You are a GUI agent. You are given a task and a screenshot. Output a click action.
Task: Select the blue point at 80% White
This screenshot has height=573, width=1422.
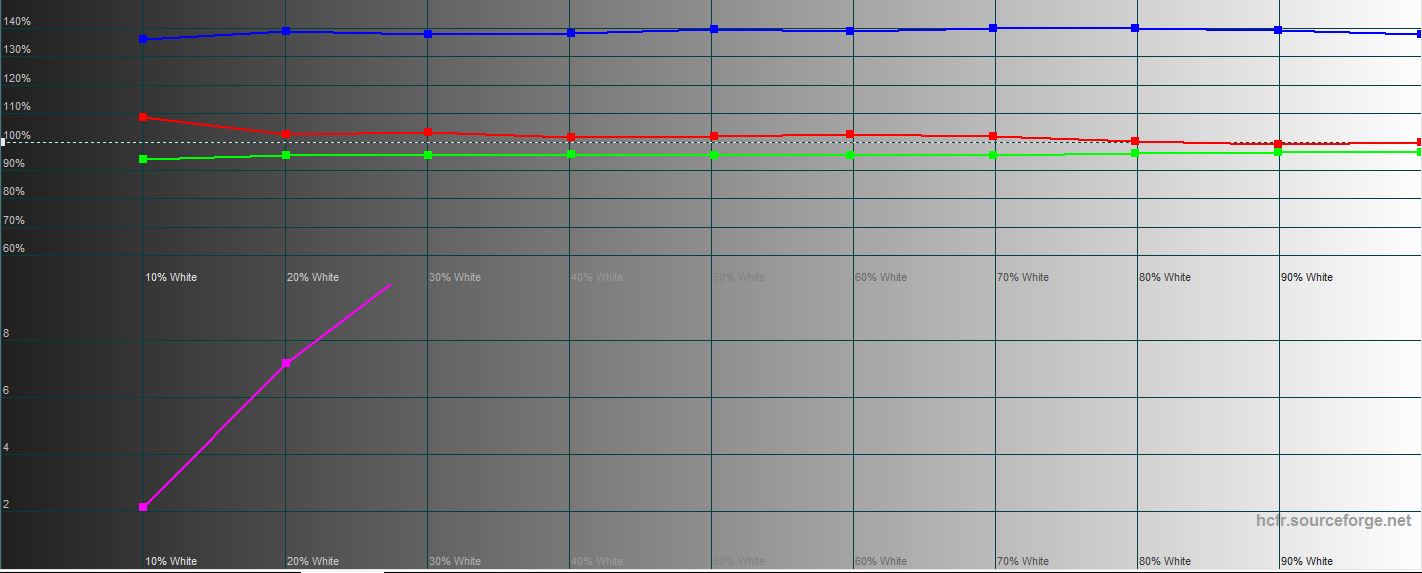pos(1135,28)
